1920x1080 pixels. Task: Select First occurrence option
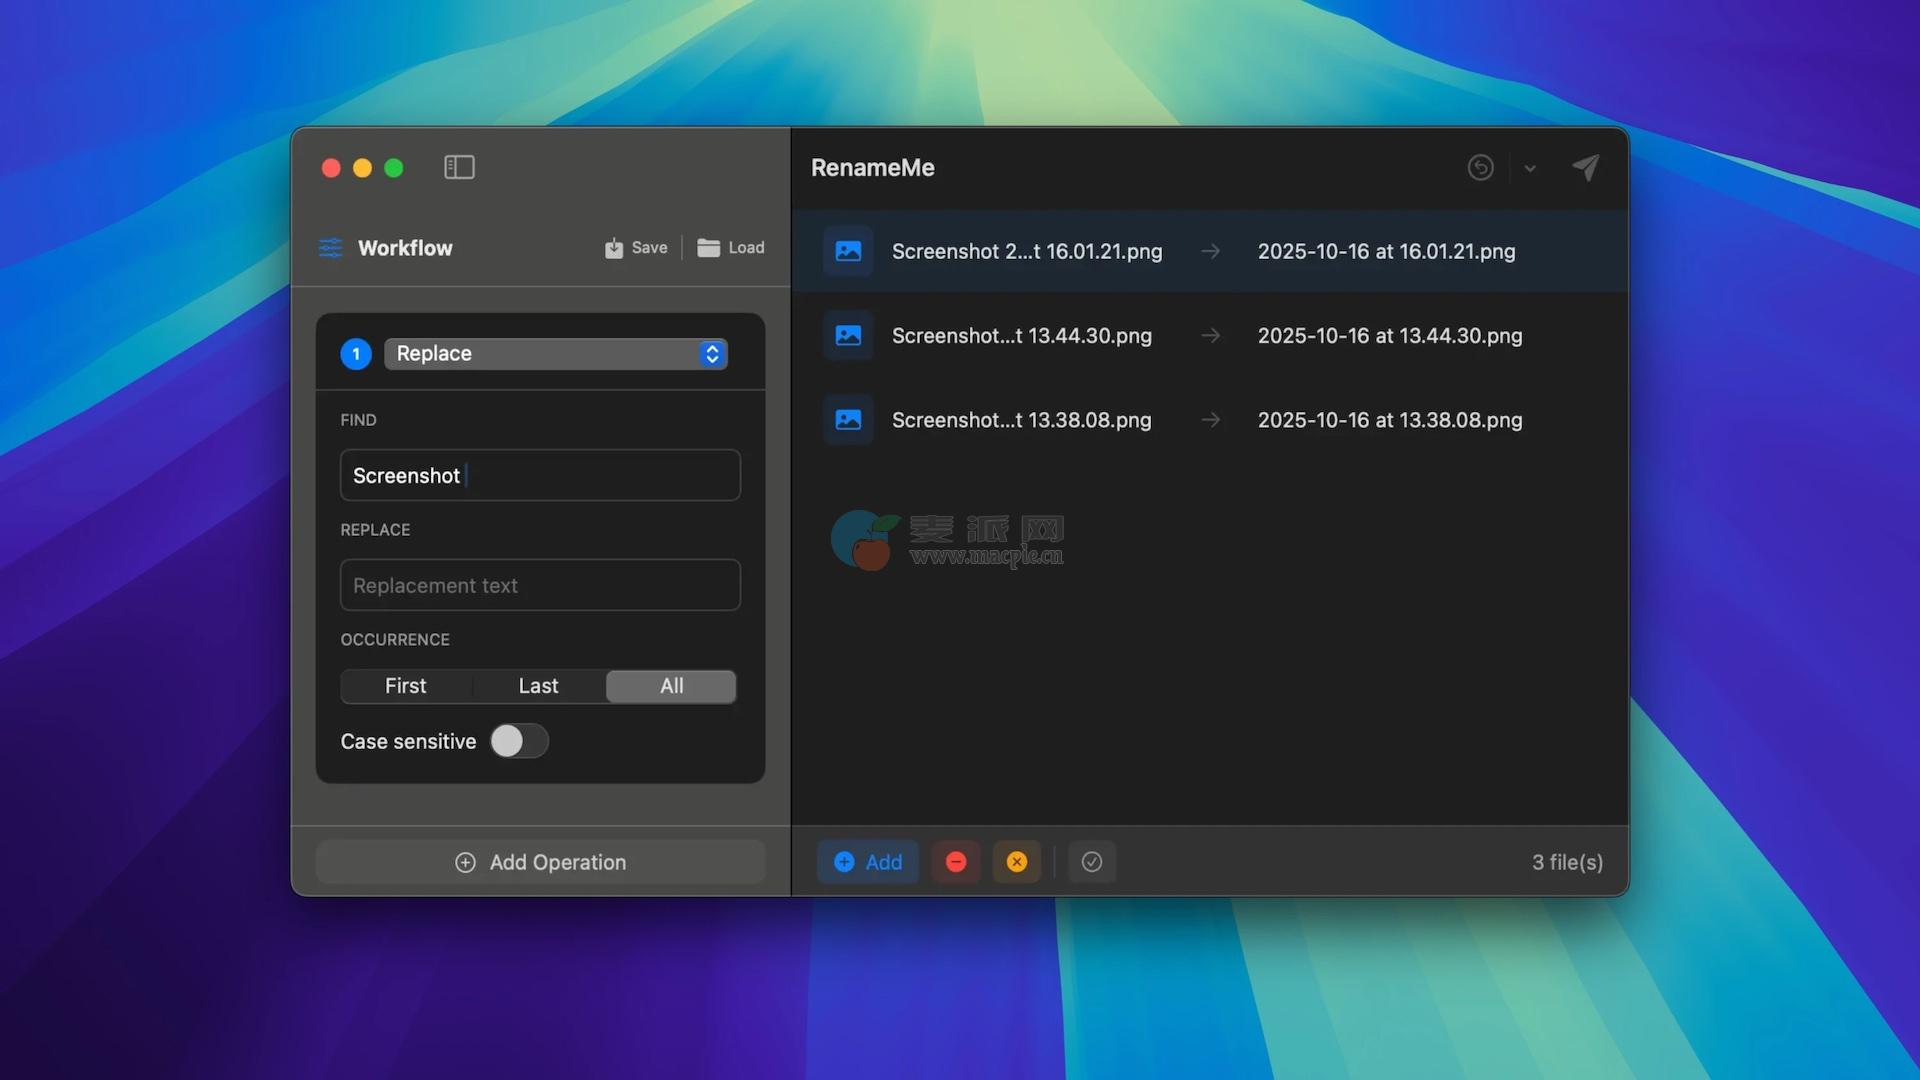tap(405, 686)
